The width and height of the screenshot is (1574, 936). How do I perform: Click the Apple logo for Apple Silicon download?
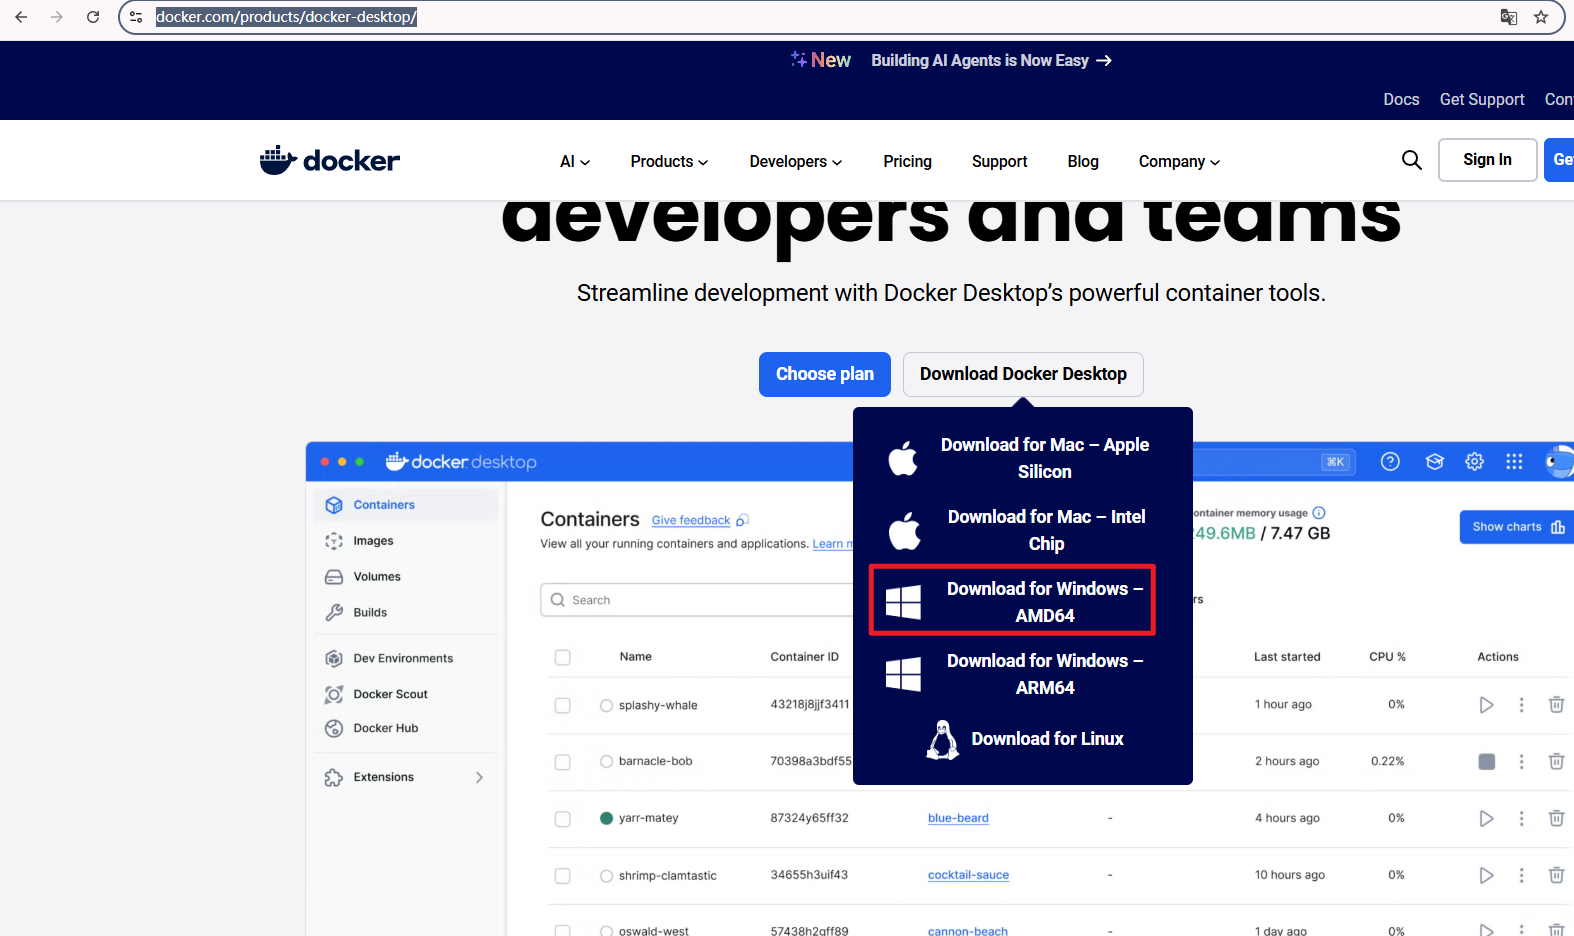tap(903, 458)
